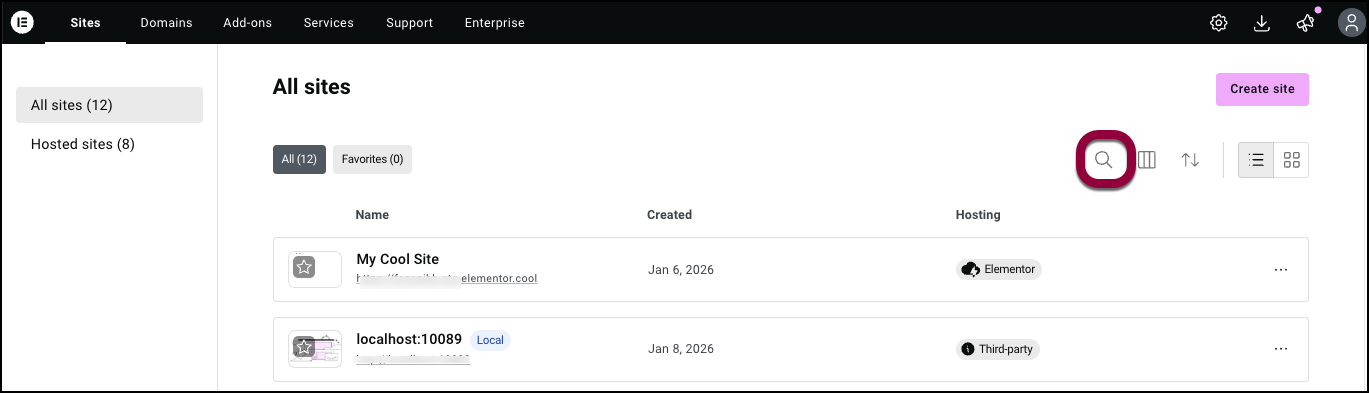Switch to list view layout
This screenshot has height=393, width=1369.
coord(1256,160)
